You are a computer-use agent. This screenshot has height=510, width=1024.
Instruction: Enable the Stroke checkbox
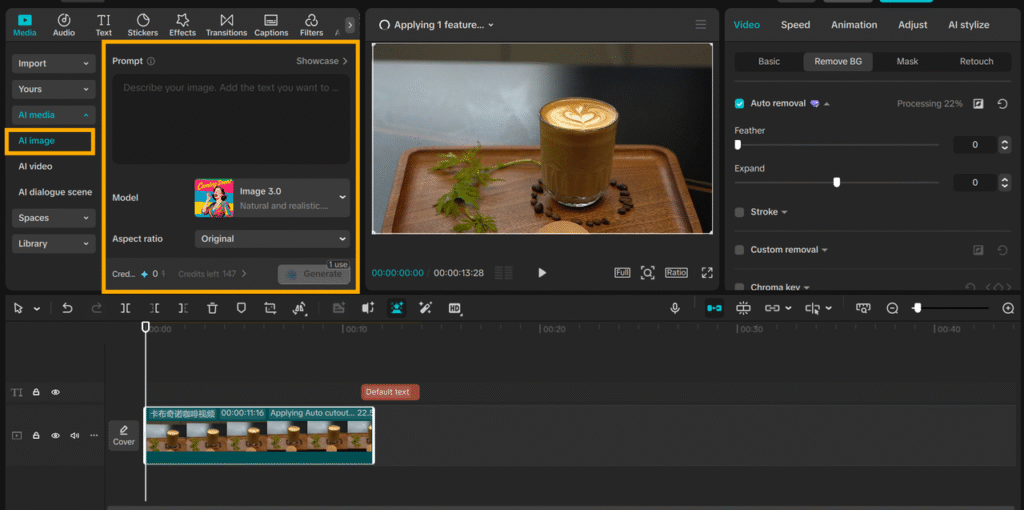point(739,212)
